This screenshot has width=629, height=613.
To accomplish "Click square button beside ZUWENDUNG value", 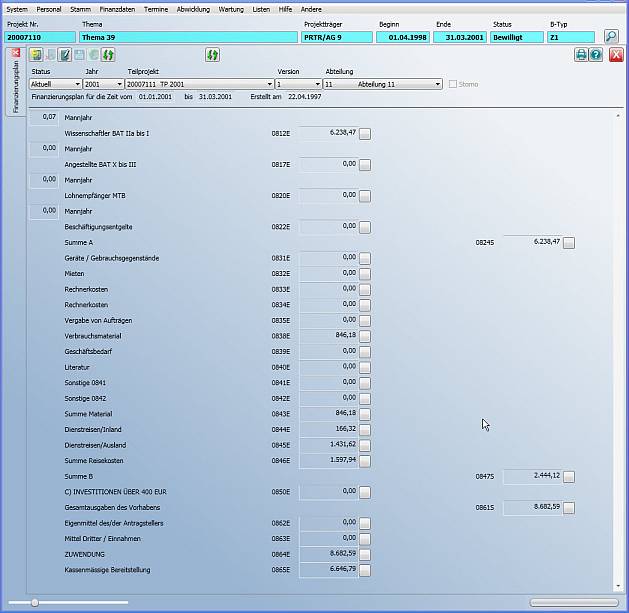I will (365, 554).
